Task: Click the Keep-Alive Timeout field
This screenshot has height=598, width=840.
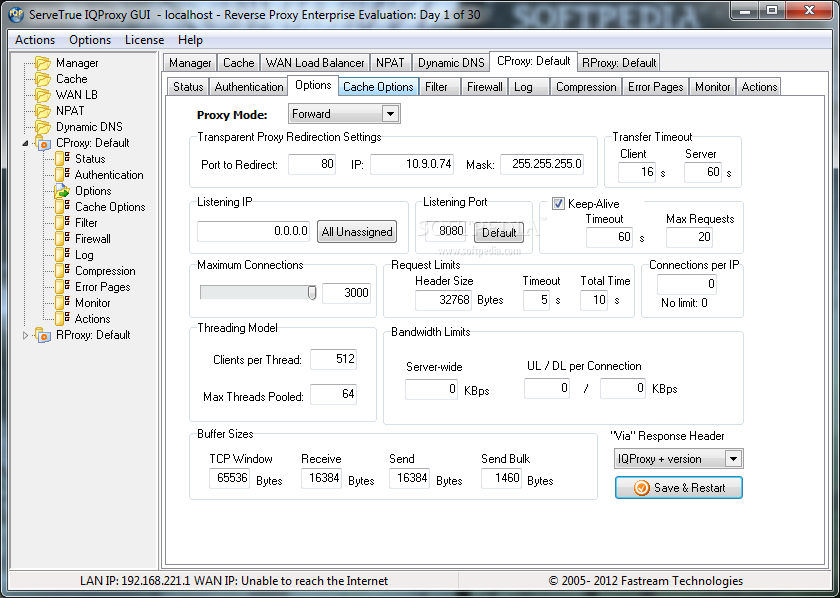Action: pyautogui.click(x=610, y=237)
